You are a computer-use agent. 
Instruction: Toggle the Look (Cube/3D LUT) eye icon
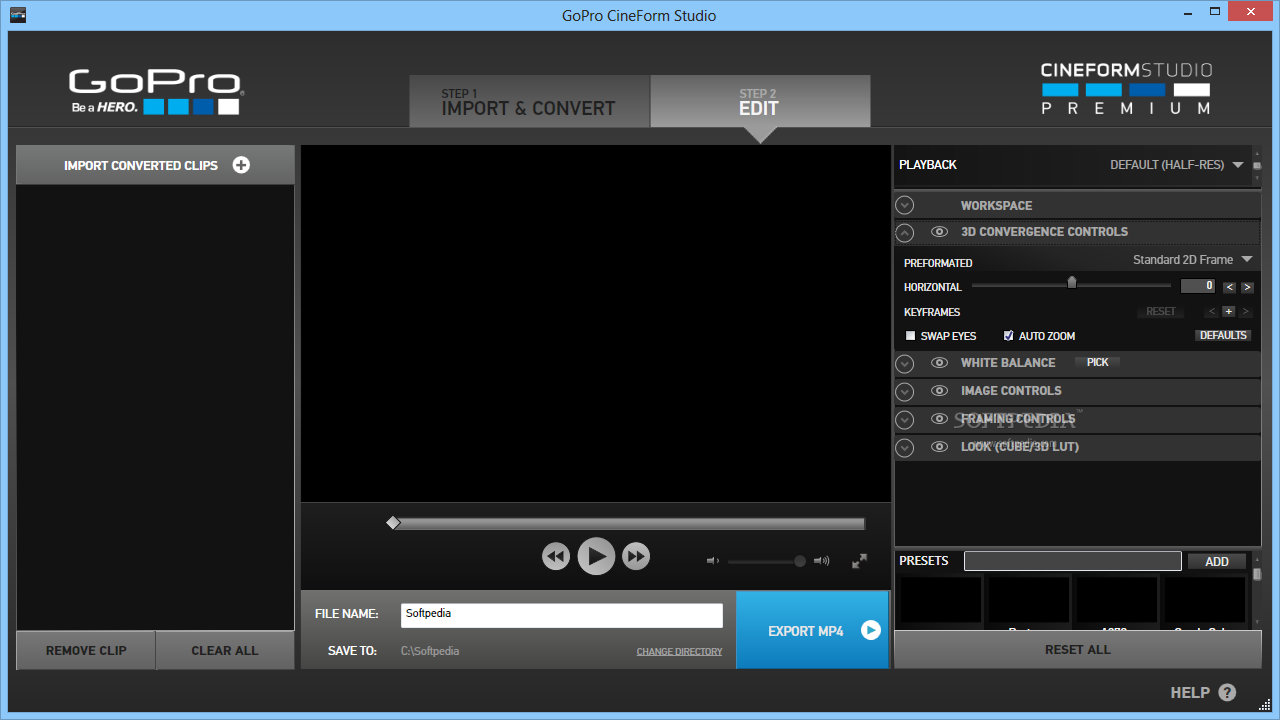coord(939,447)
